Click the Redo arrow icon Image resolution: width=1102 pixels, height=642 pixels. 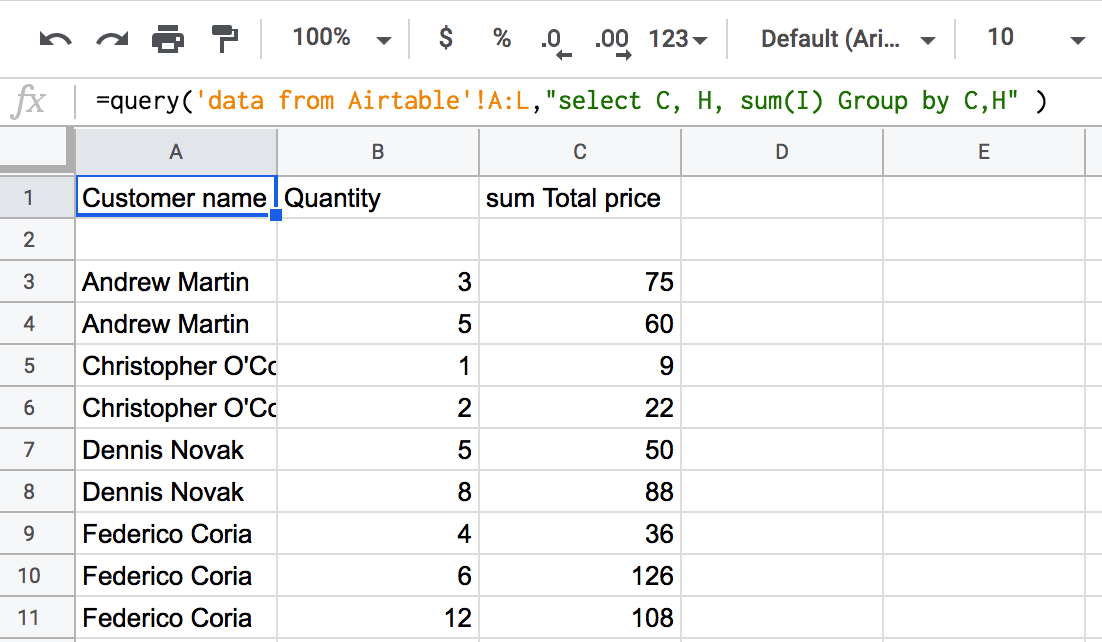click(112, 39)
